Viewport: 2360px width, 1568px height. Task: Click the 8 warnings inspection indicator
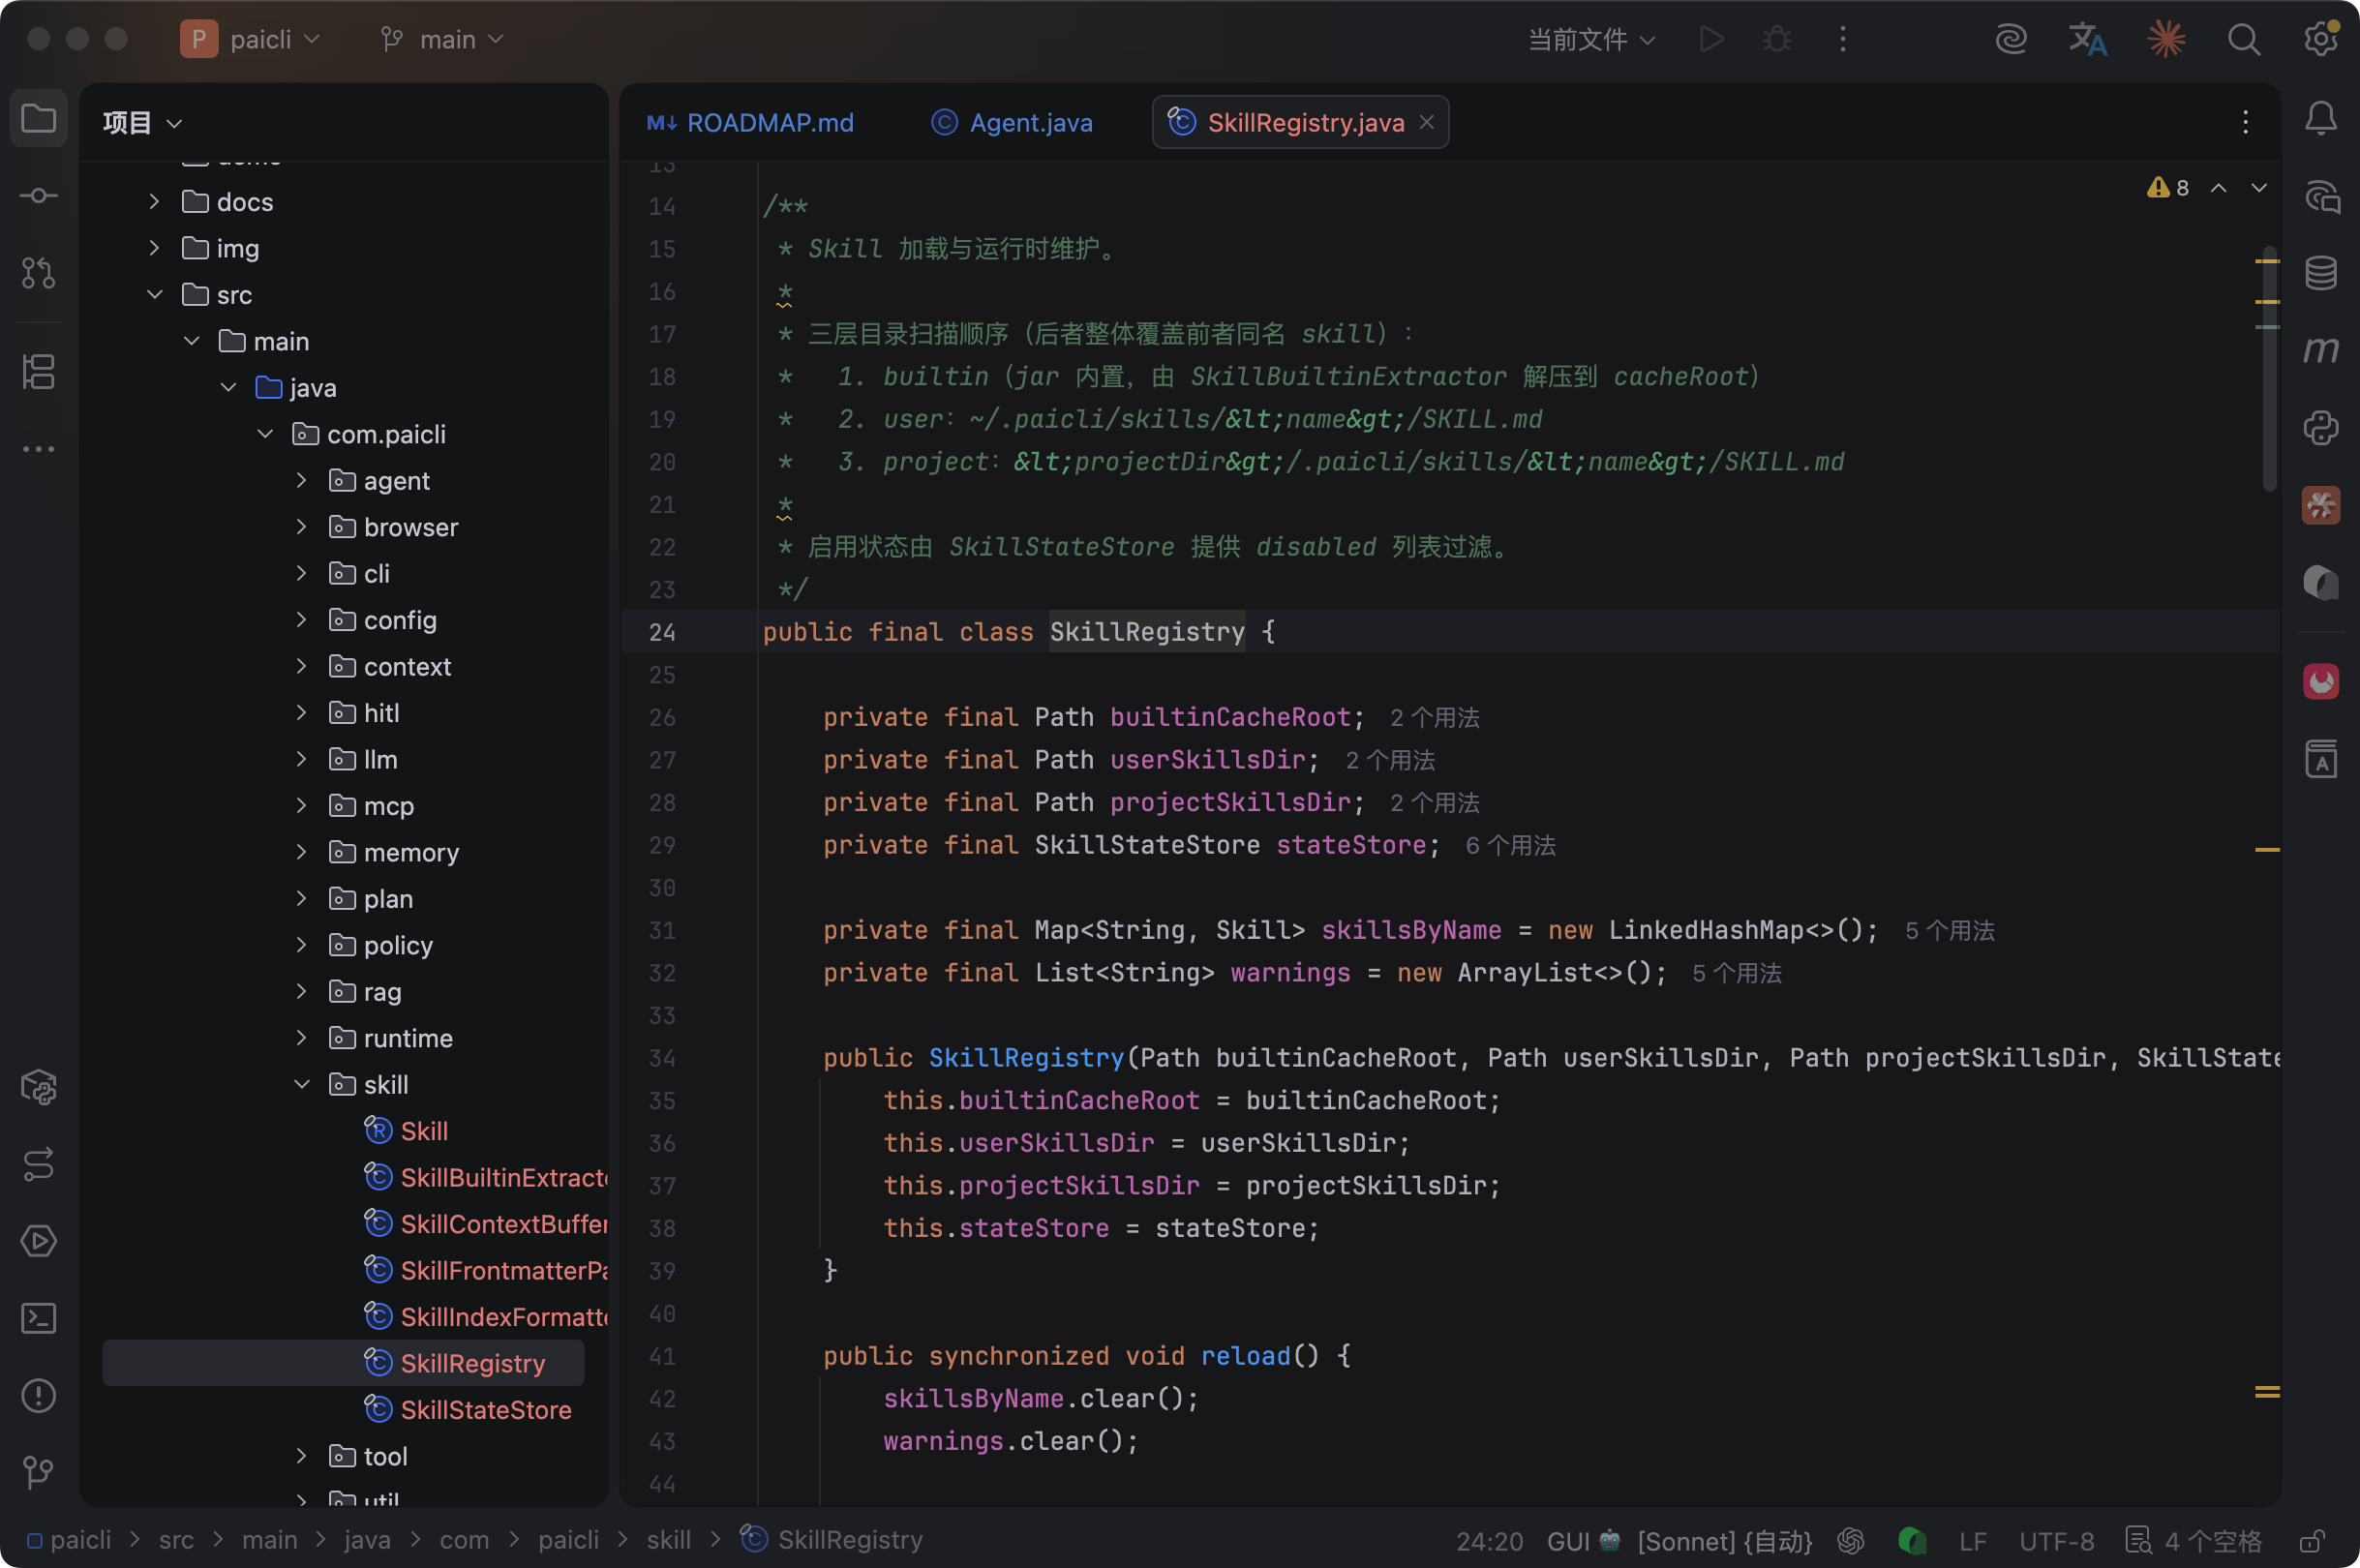2168,188
